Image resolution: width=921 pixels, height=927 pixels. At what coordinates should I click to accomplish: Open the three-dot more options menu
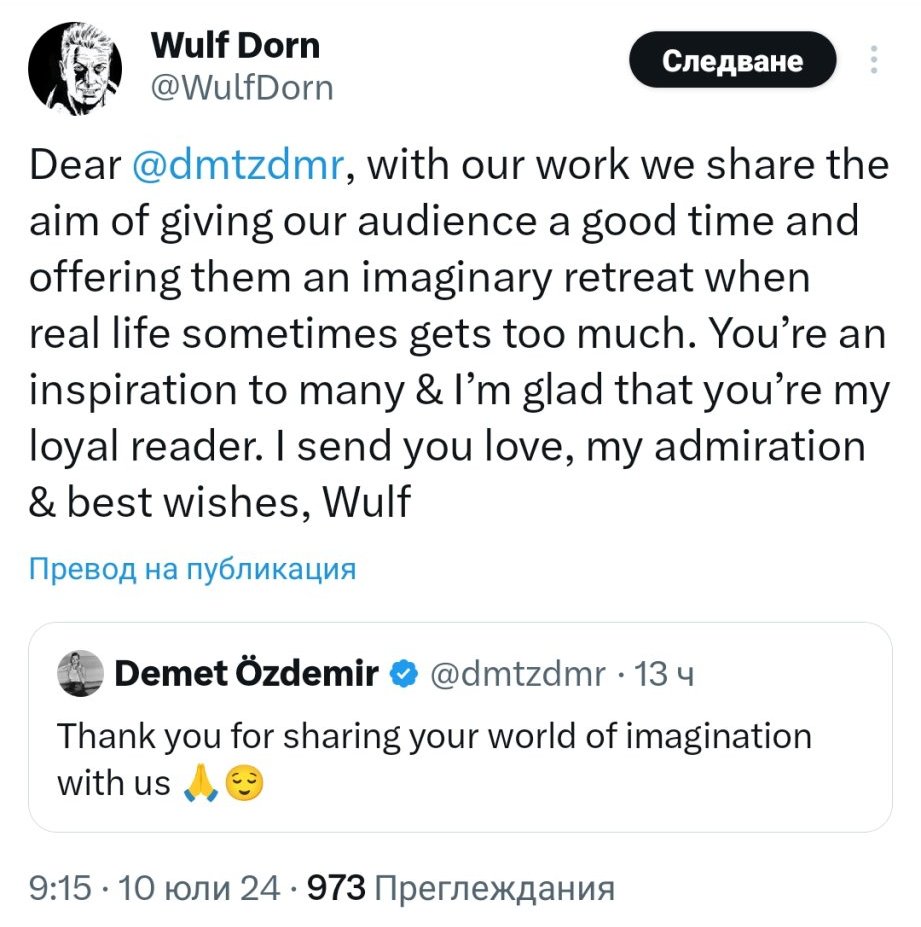click(874, 62)
